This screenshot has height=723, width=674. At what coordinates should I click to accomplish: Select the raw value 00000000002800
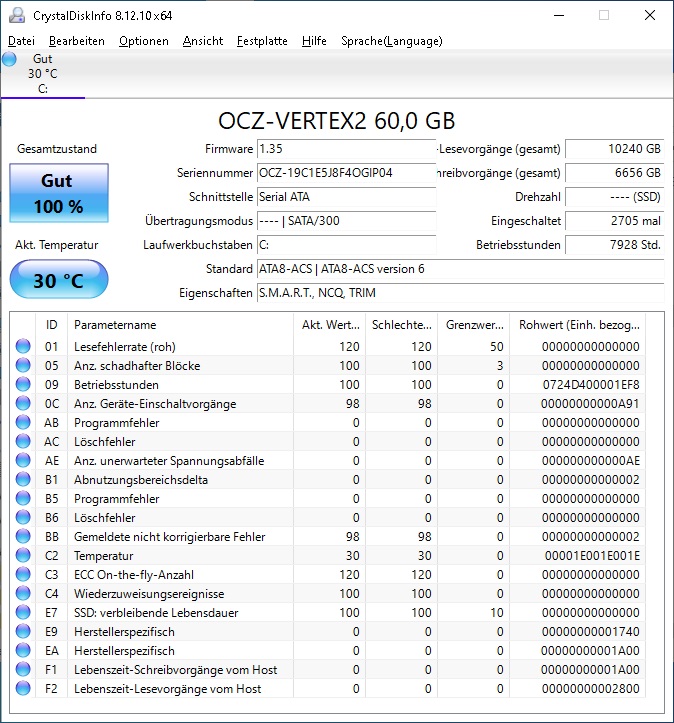591,689
